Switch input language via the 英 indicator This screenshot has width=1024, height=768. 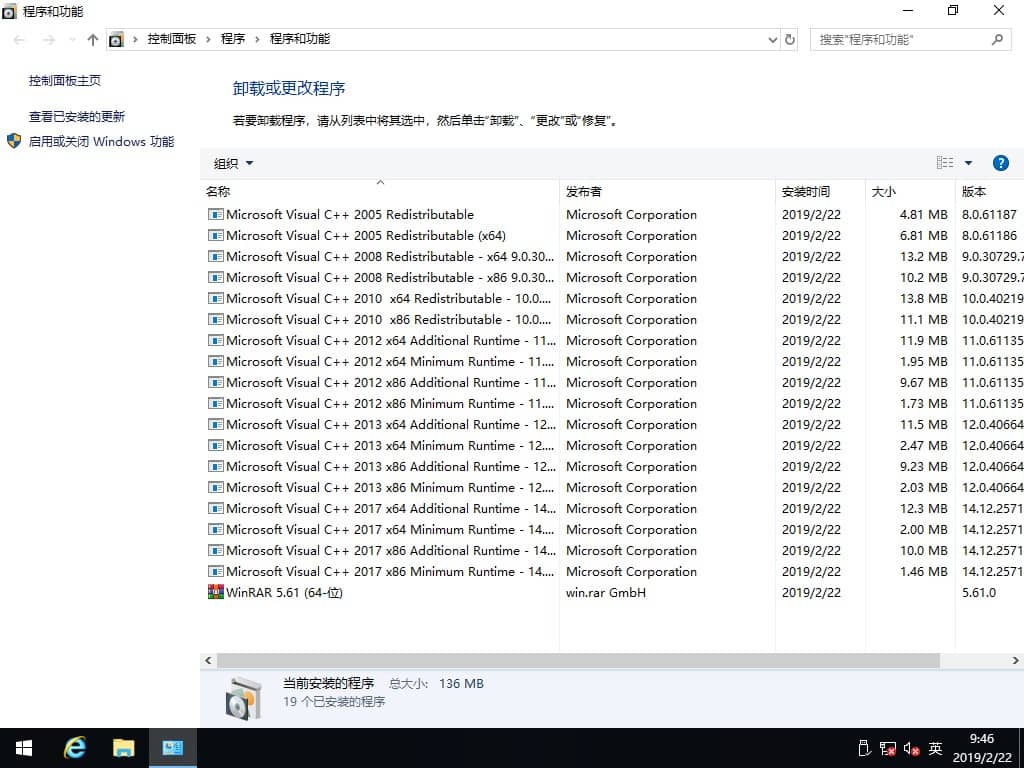(x=937, y=747)
